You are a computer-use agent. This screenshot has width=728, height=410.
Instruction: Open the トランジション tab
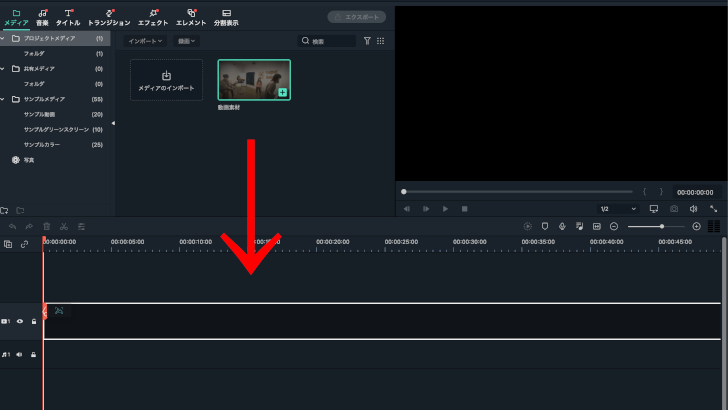109,18
